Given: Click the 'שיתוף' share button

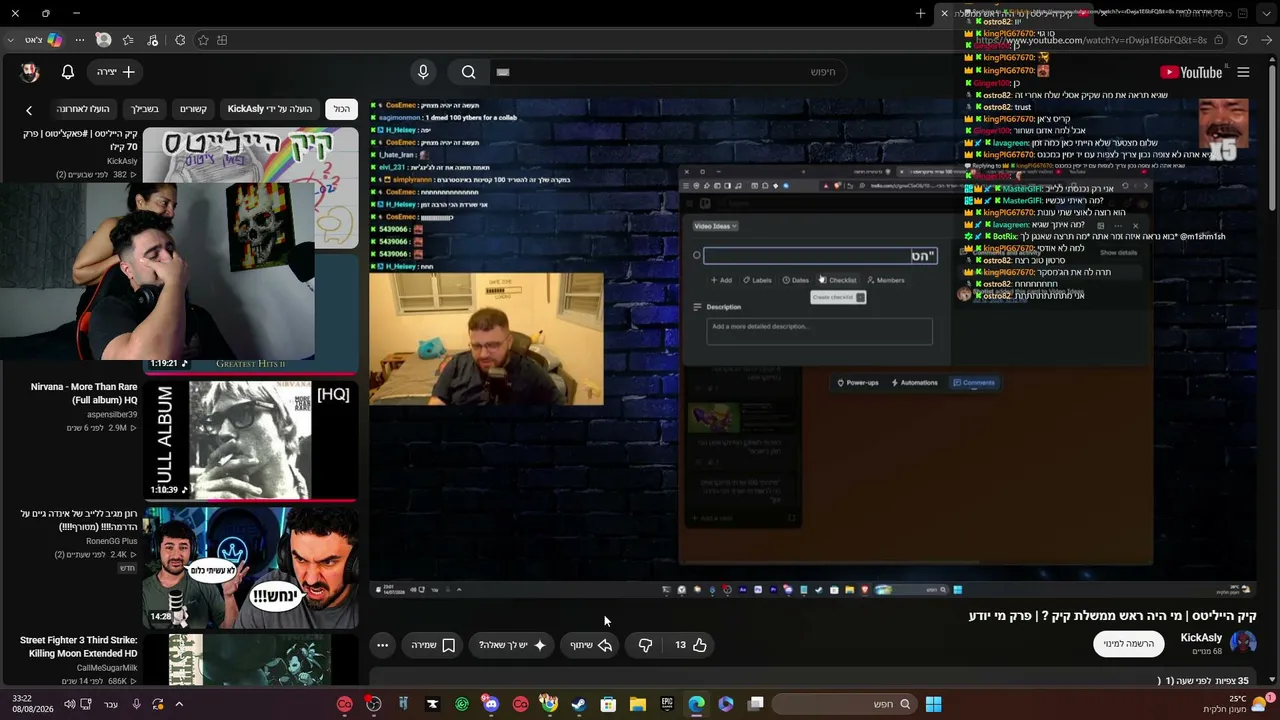Looking at the screenshot, I should pos(591,645).
